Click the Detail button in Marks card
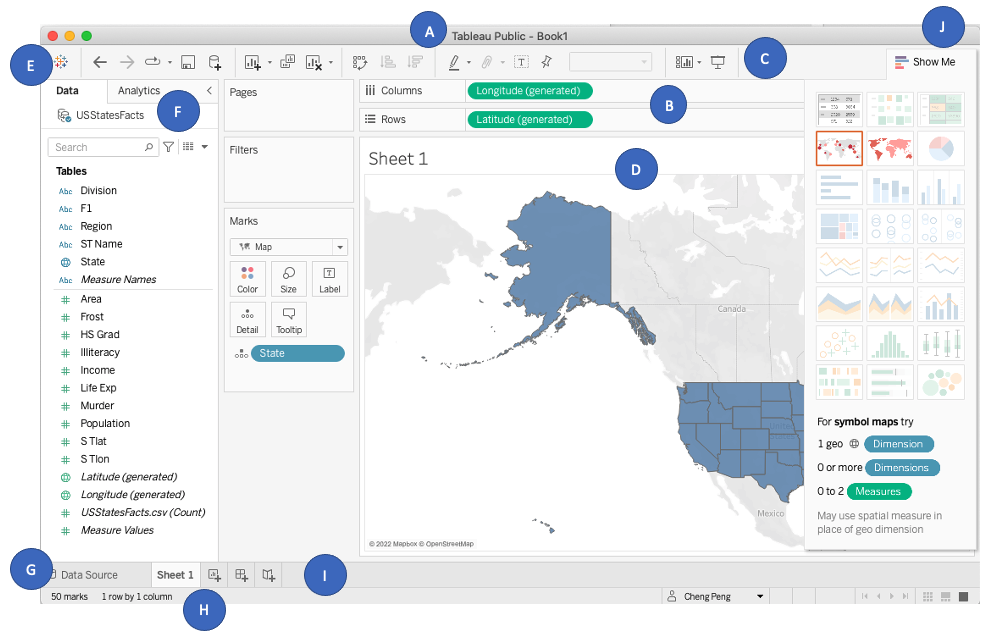Image resolution: width=989 pixels, height=636 pixels. point(247,320)
